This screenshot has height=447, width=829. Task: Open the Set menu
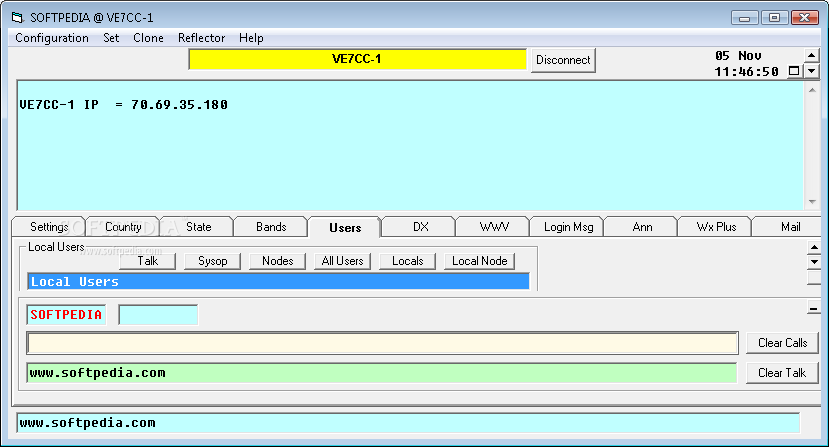[111, 38]
